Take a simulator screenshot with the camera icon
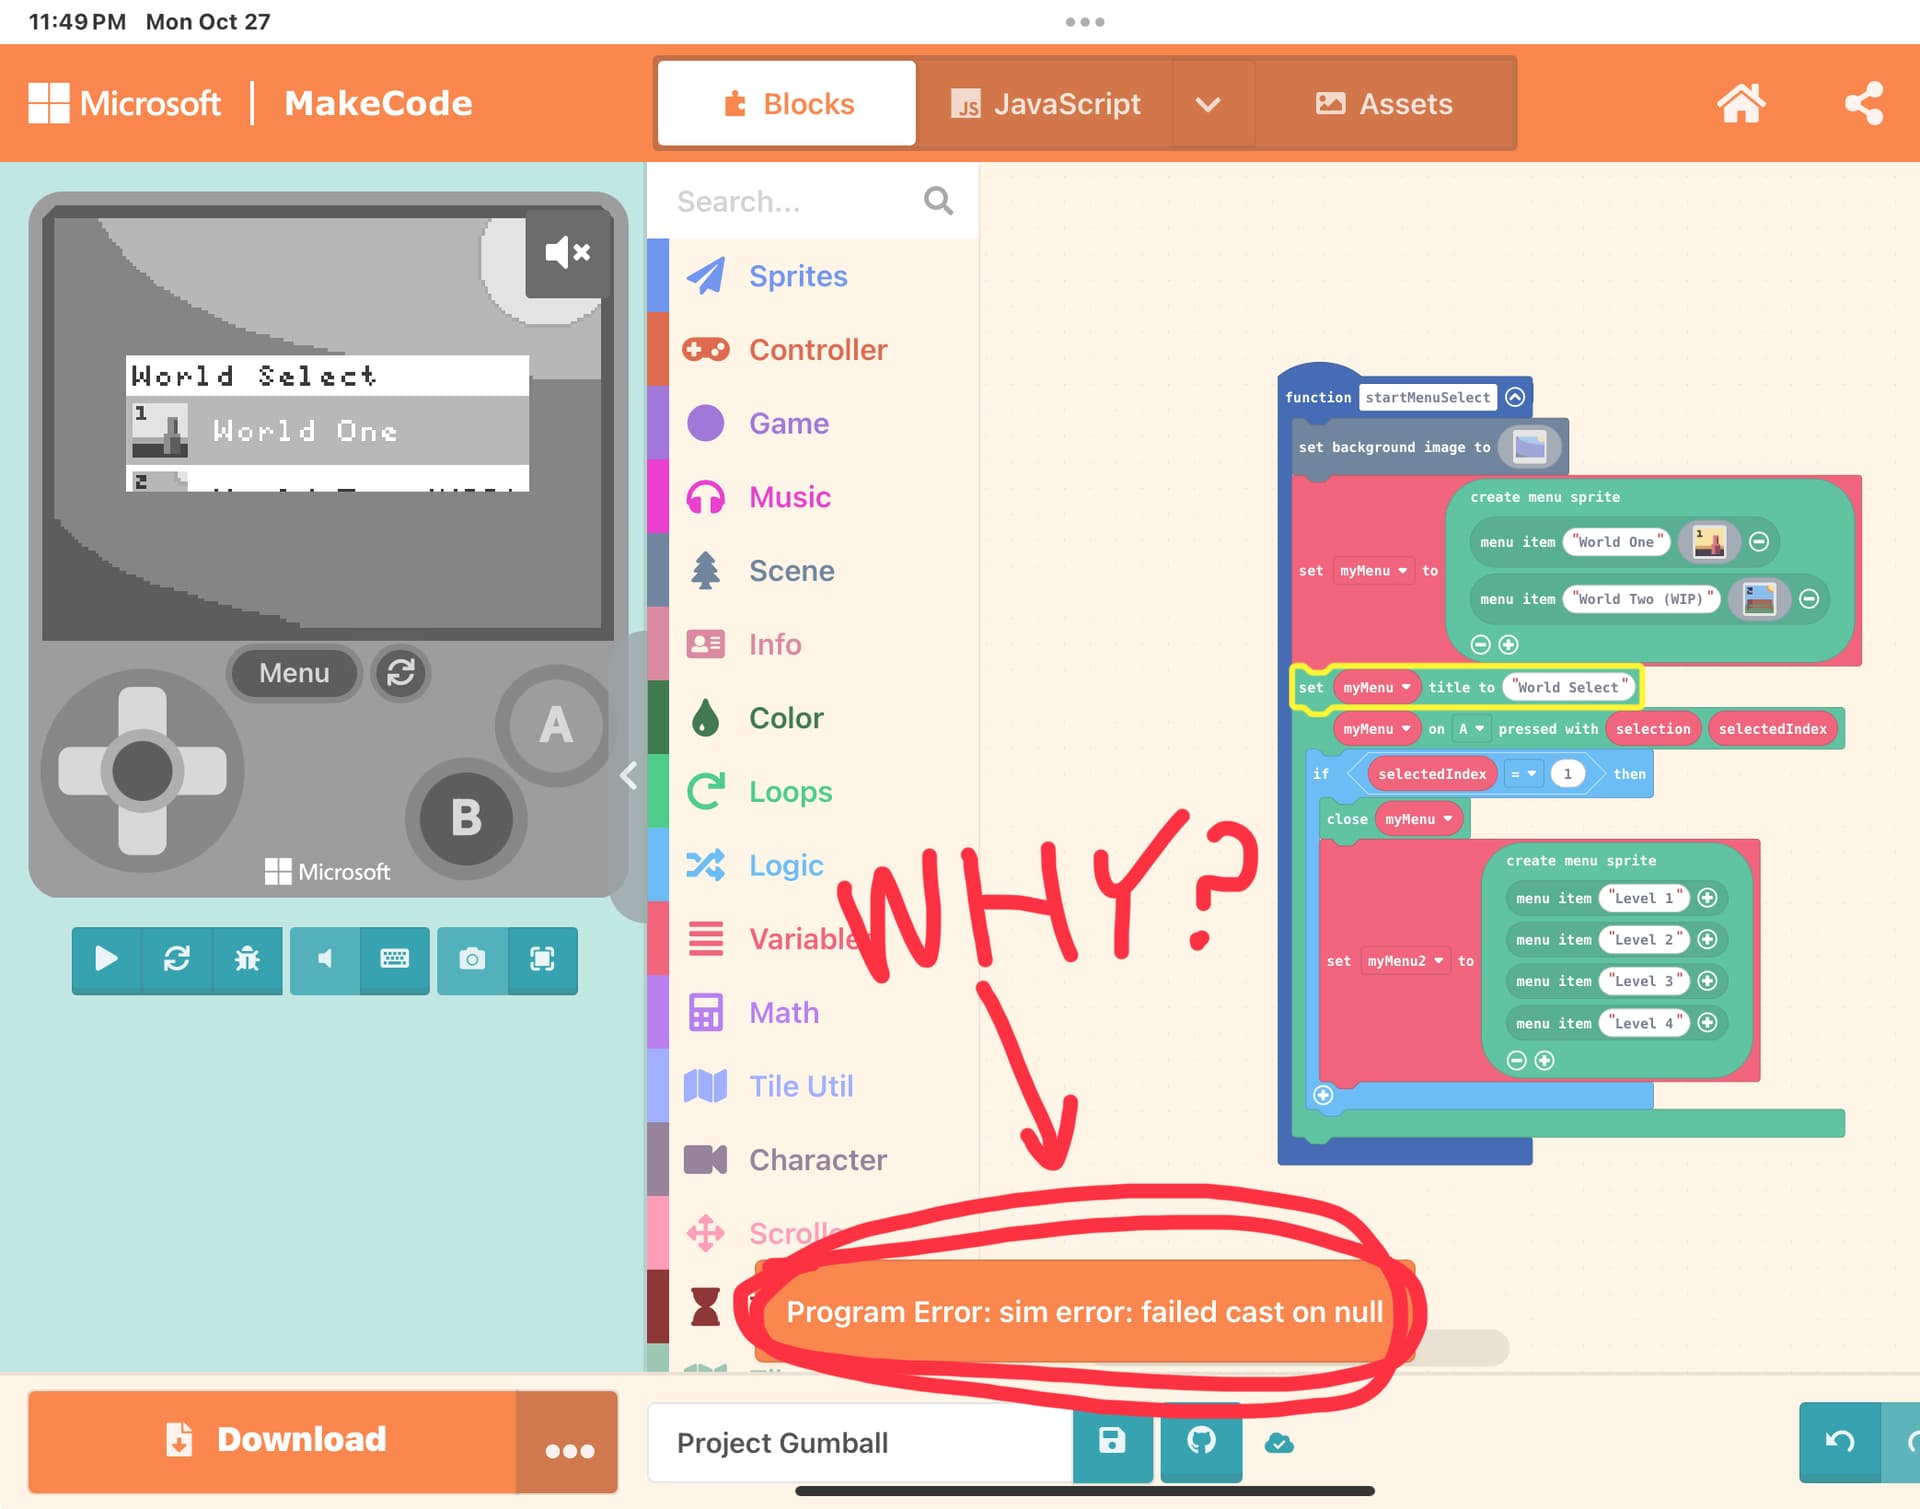The height and width of the screenshot is (1509, 1920). [x=472, y=960]
